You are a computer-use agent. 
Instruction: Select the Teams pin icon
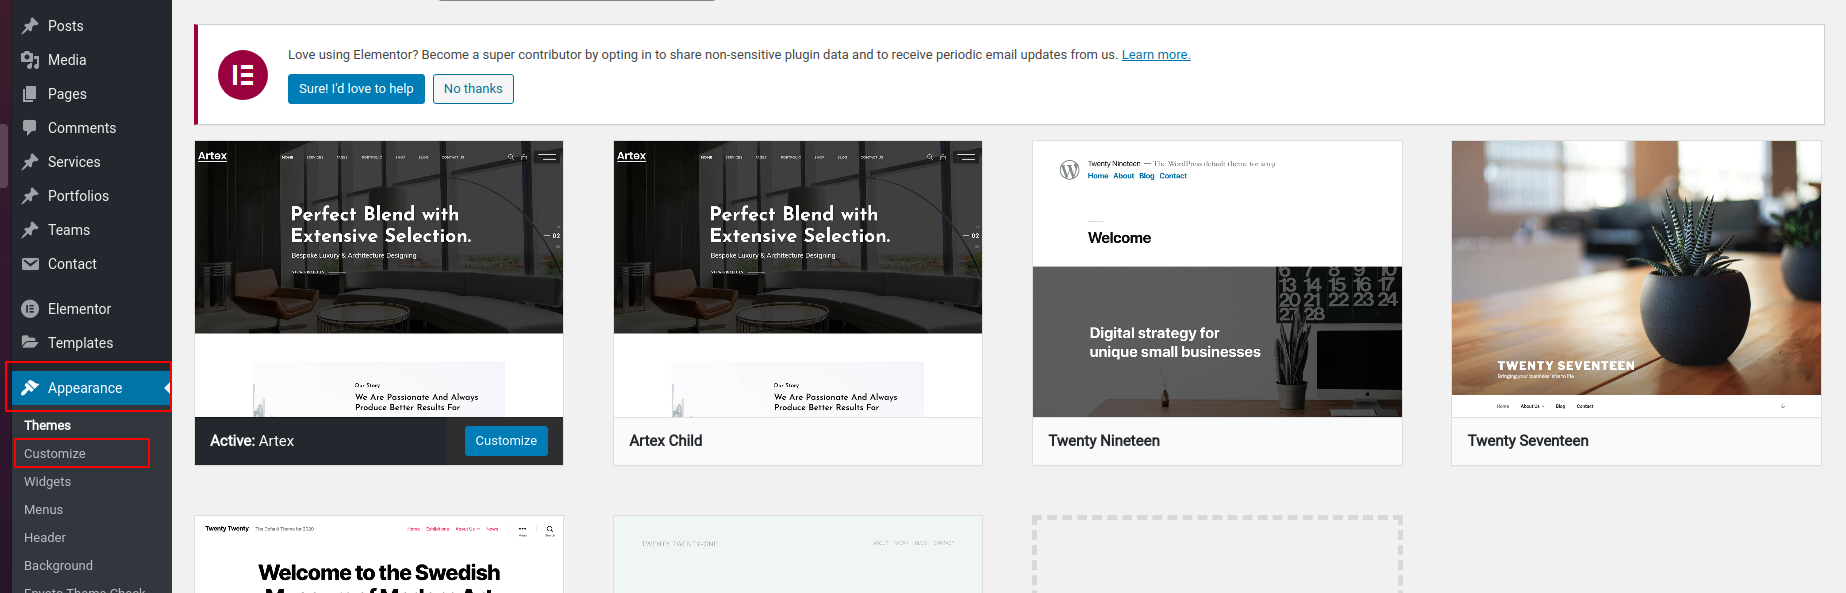pos(30,230)
